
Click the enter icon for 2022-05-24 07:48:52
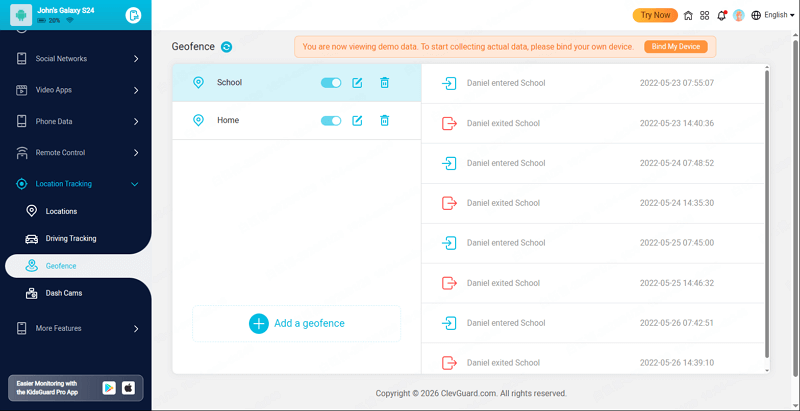tap(449, 163)
